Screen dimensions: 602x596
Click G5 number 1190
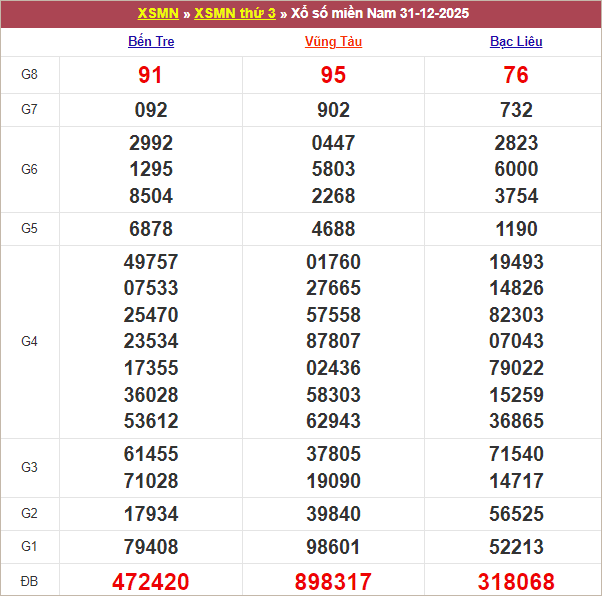[516, 229]
